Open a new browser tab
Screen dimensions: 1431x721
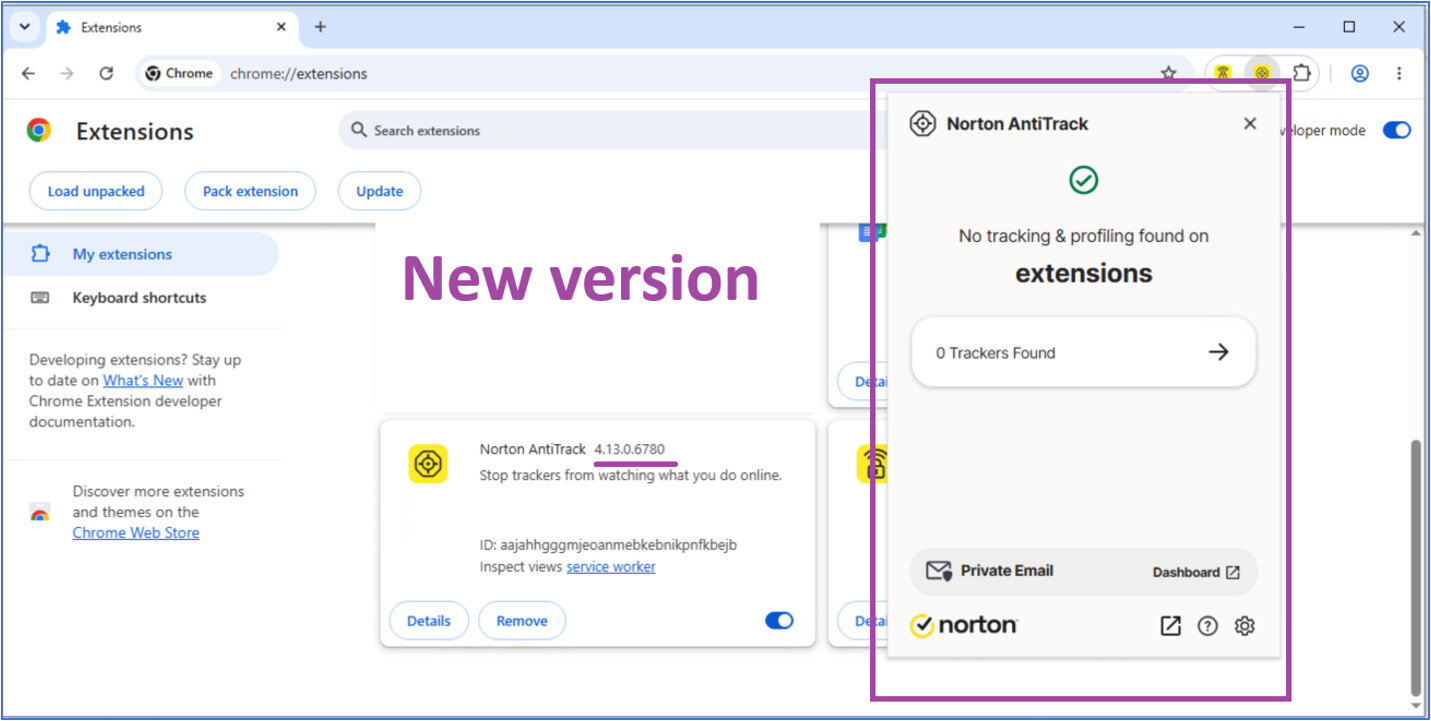tap(320, 27)
